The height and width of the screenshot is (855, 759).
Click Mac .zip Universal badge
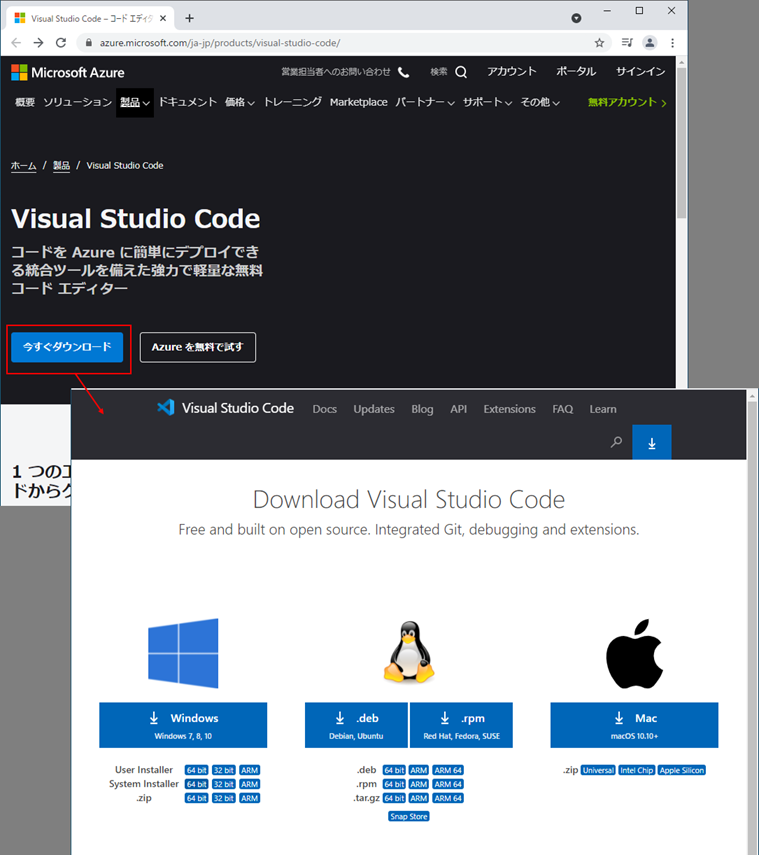pyautogui.click(x=598, y=770)
